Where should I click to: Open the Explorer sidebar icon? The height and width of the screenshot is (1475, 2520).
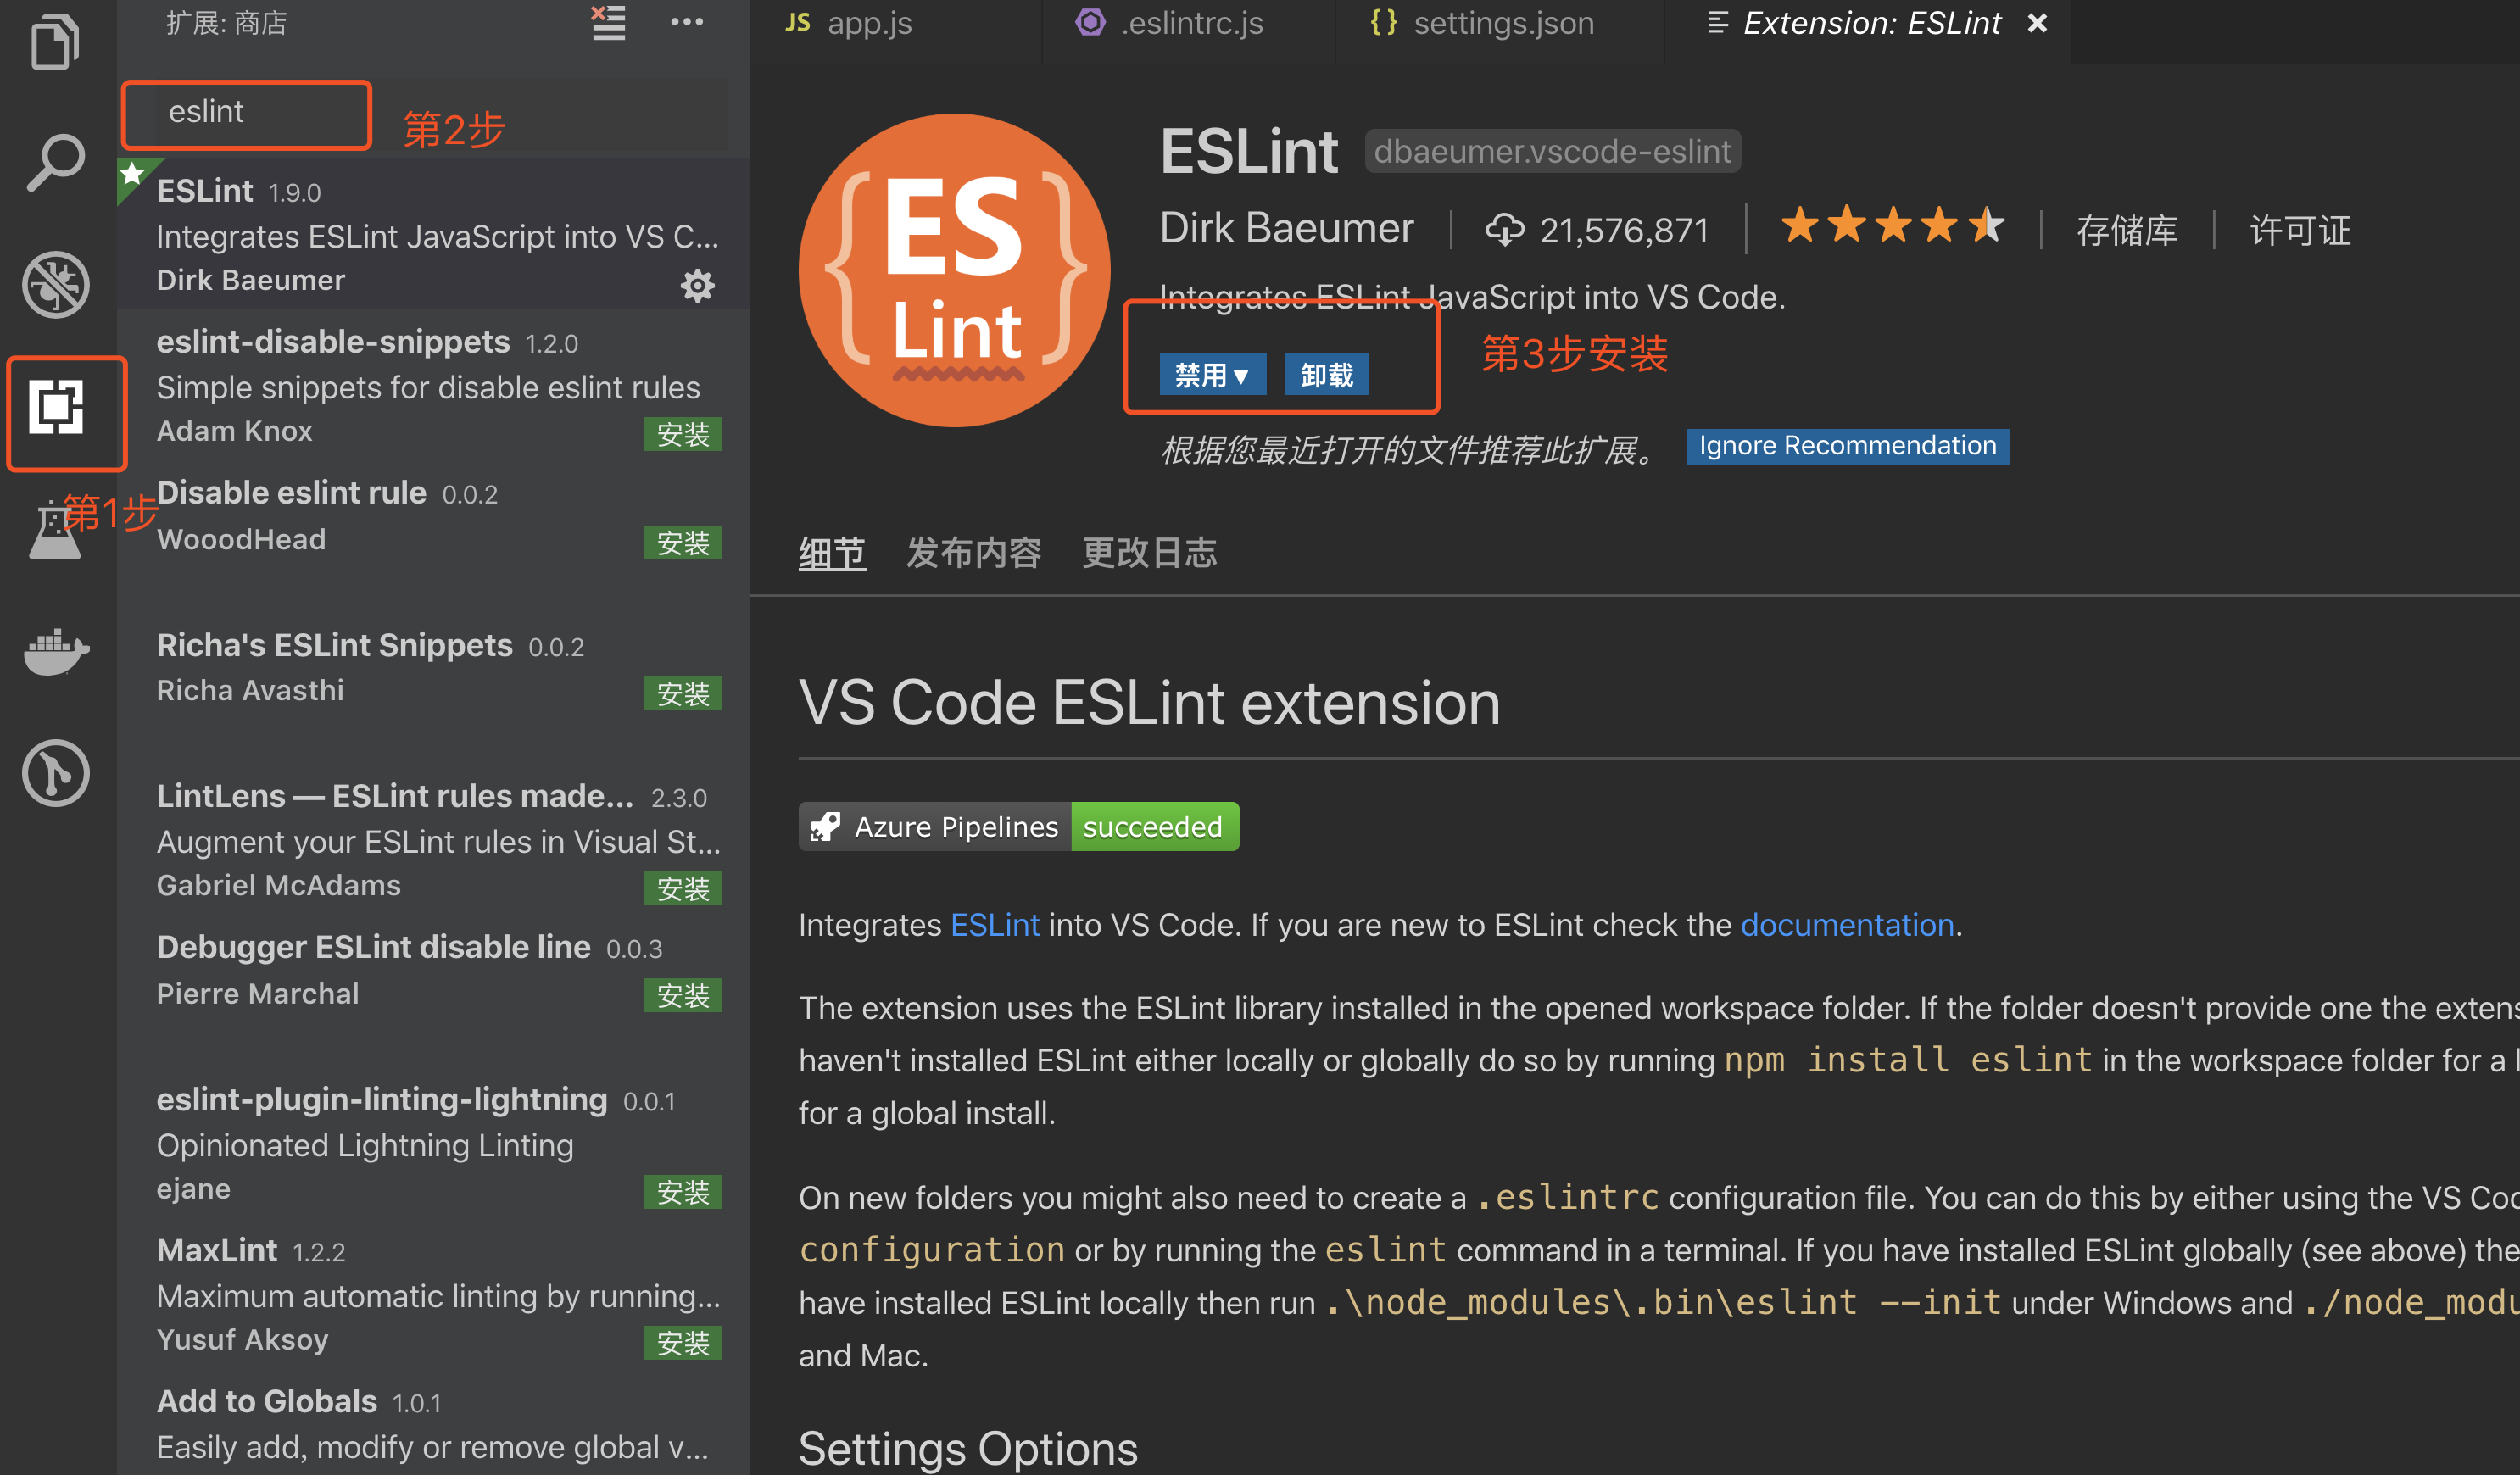tap(55, 42)
